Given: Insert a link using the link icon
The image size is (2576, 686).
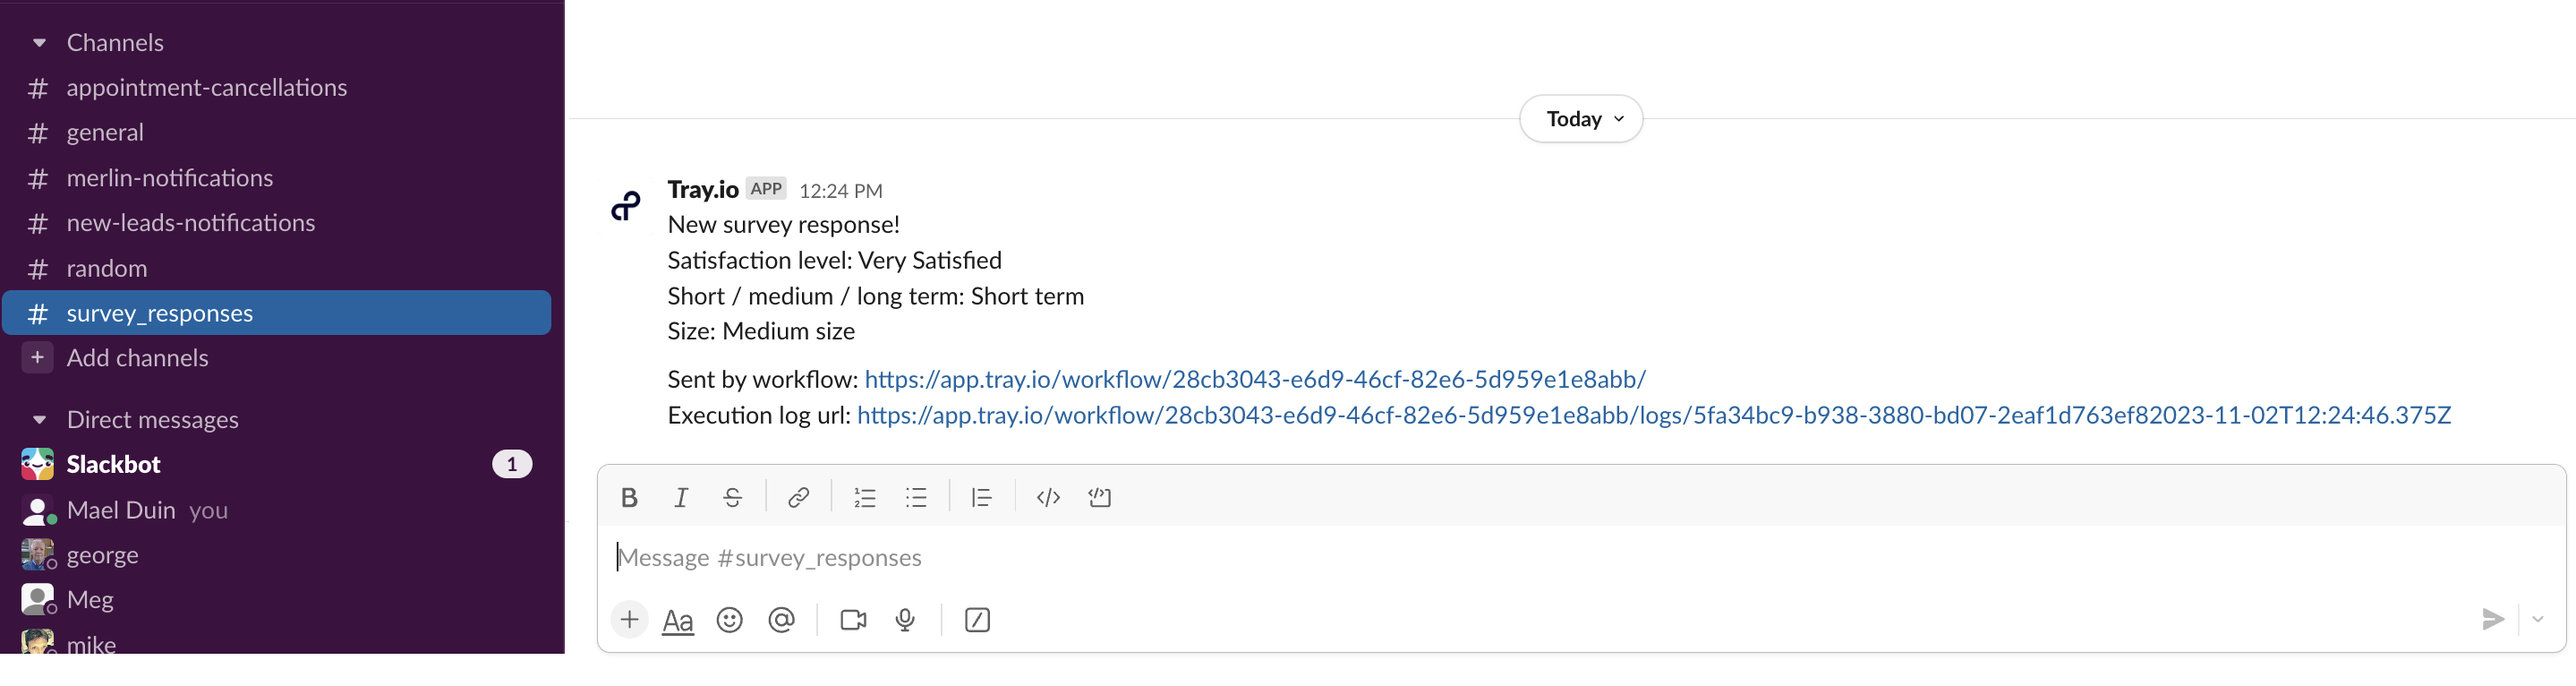Looking at the screenshot, I should point(799,497).
